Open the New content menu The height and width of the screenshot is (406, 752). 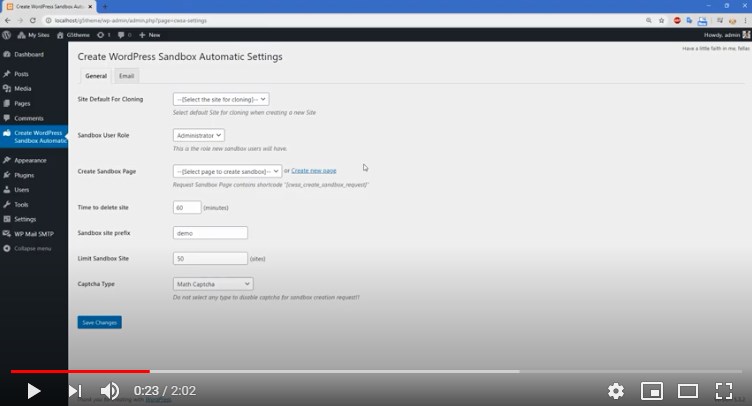150,35
